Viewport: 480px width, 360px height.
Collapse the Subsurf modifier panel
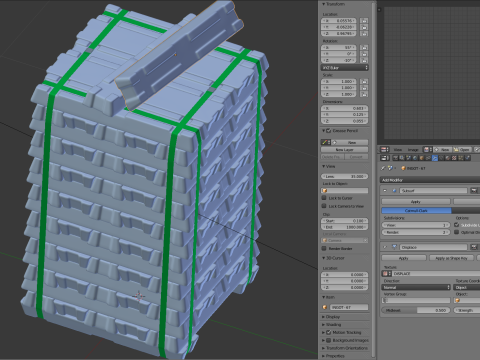tap(385, 191)
